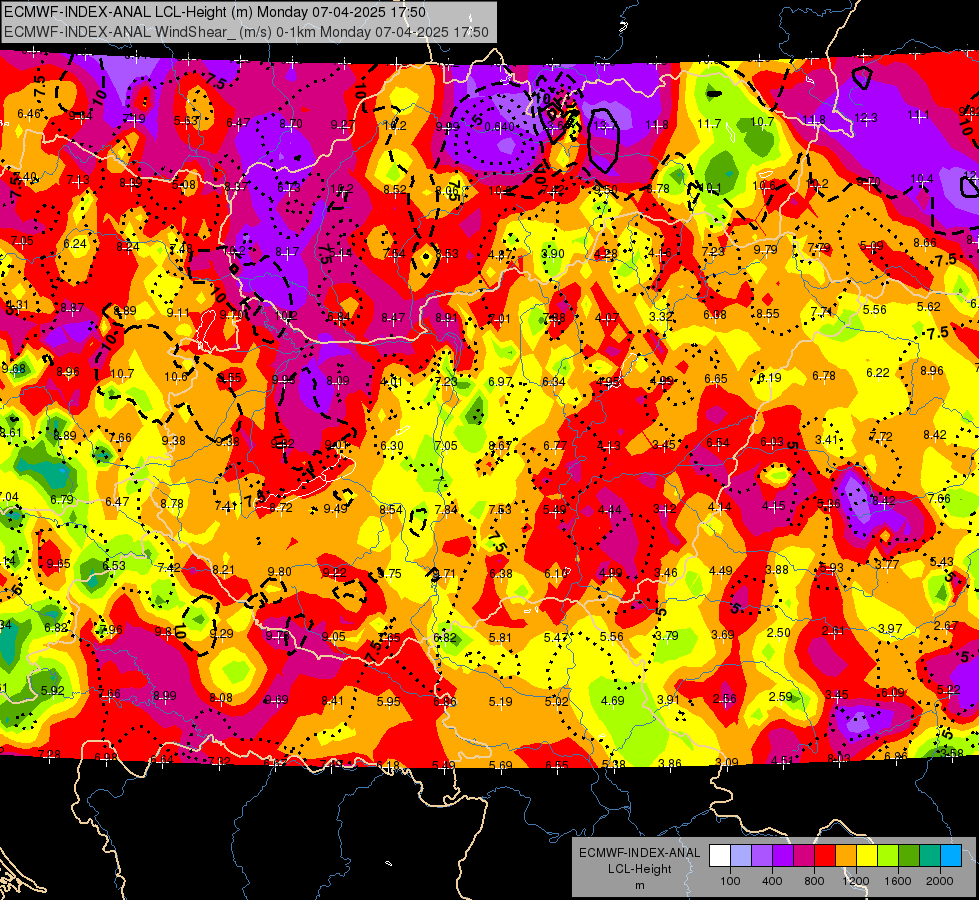
Task: Click the wind shear value 6.46
Action: [29, 114]
